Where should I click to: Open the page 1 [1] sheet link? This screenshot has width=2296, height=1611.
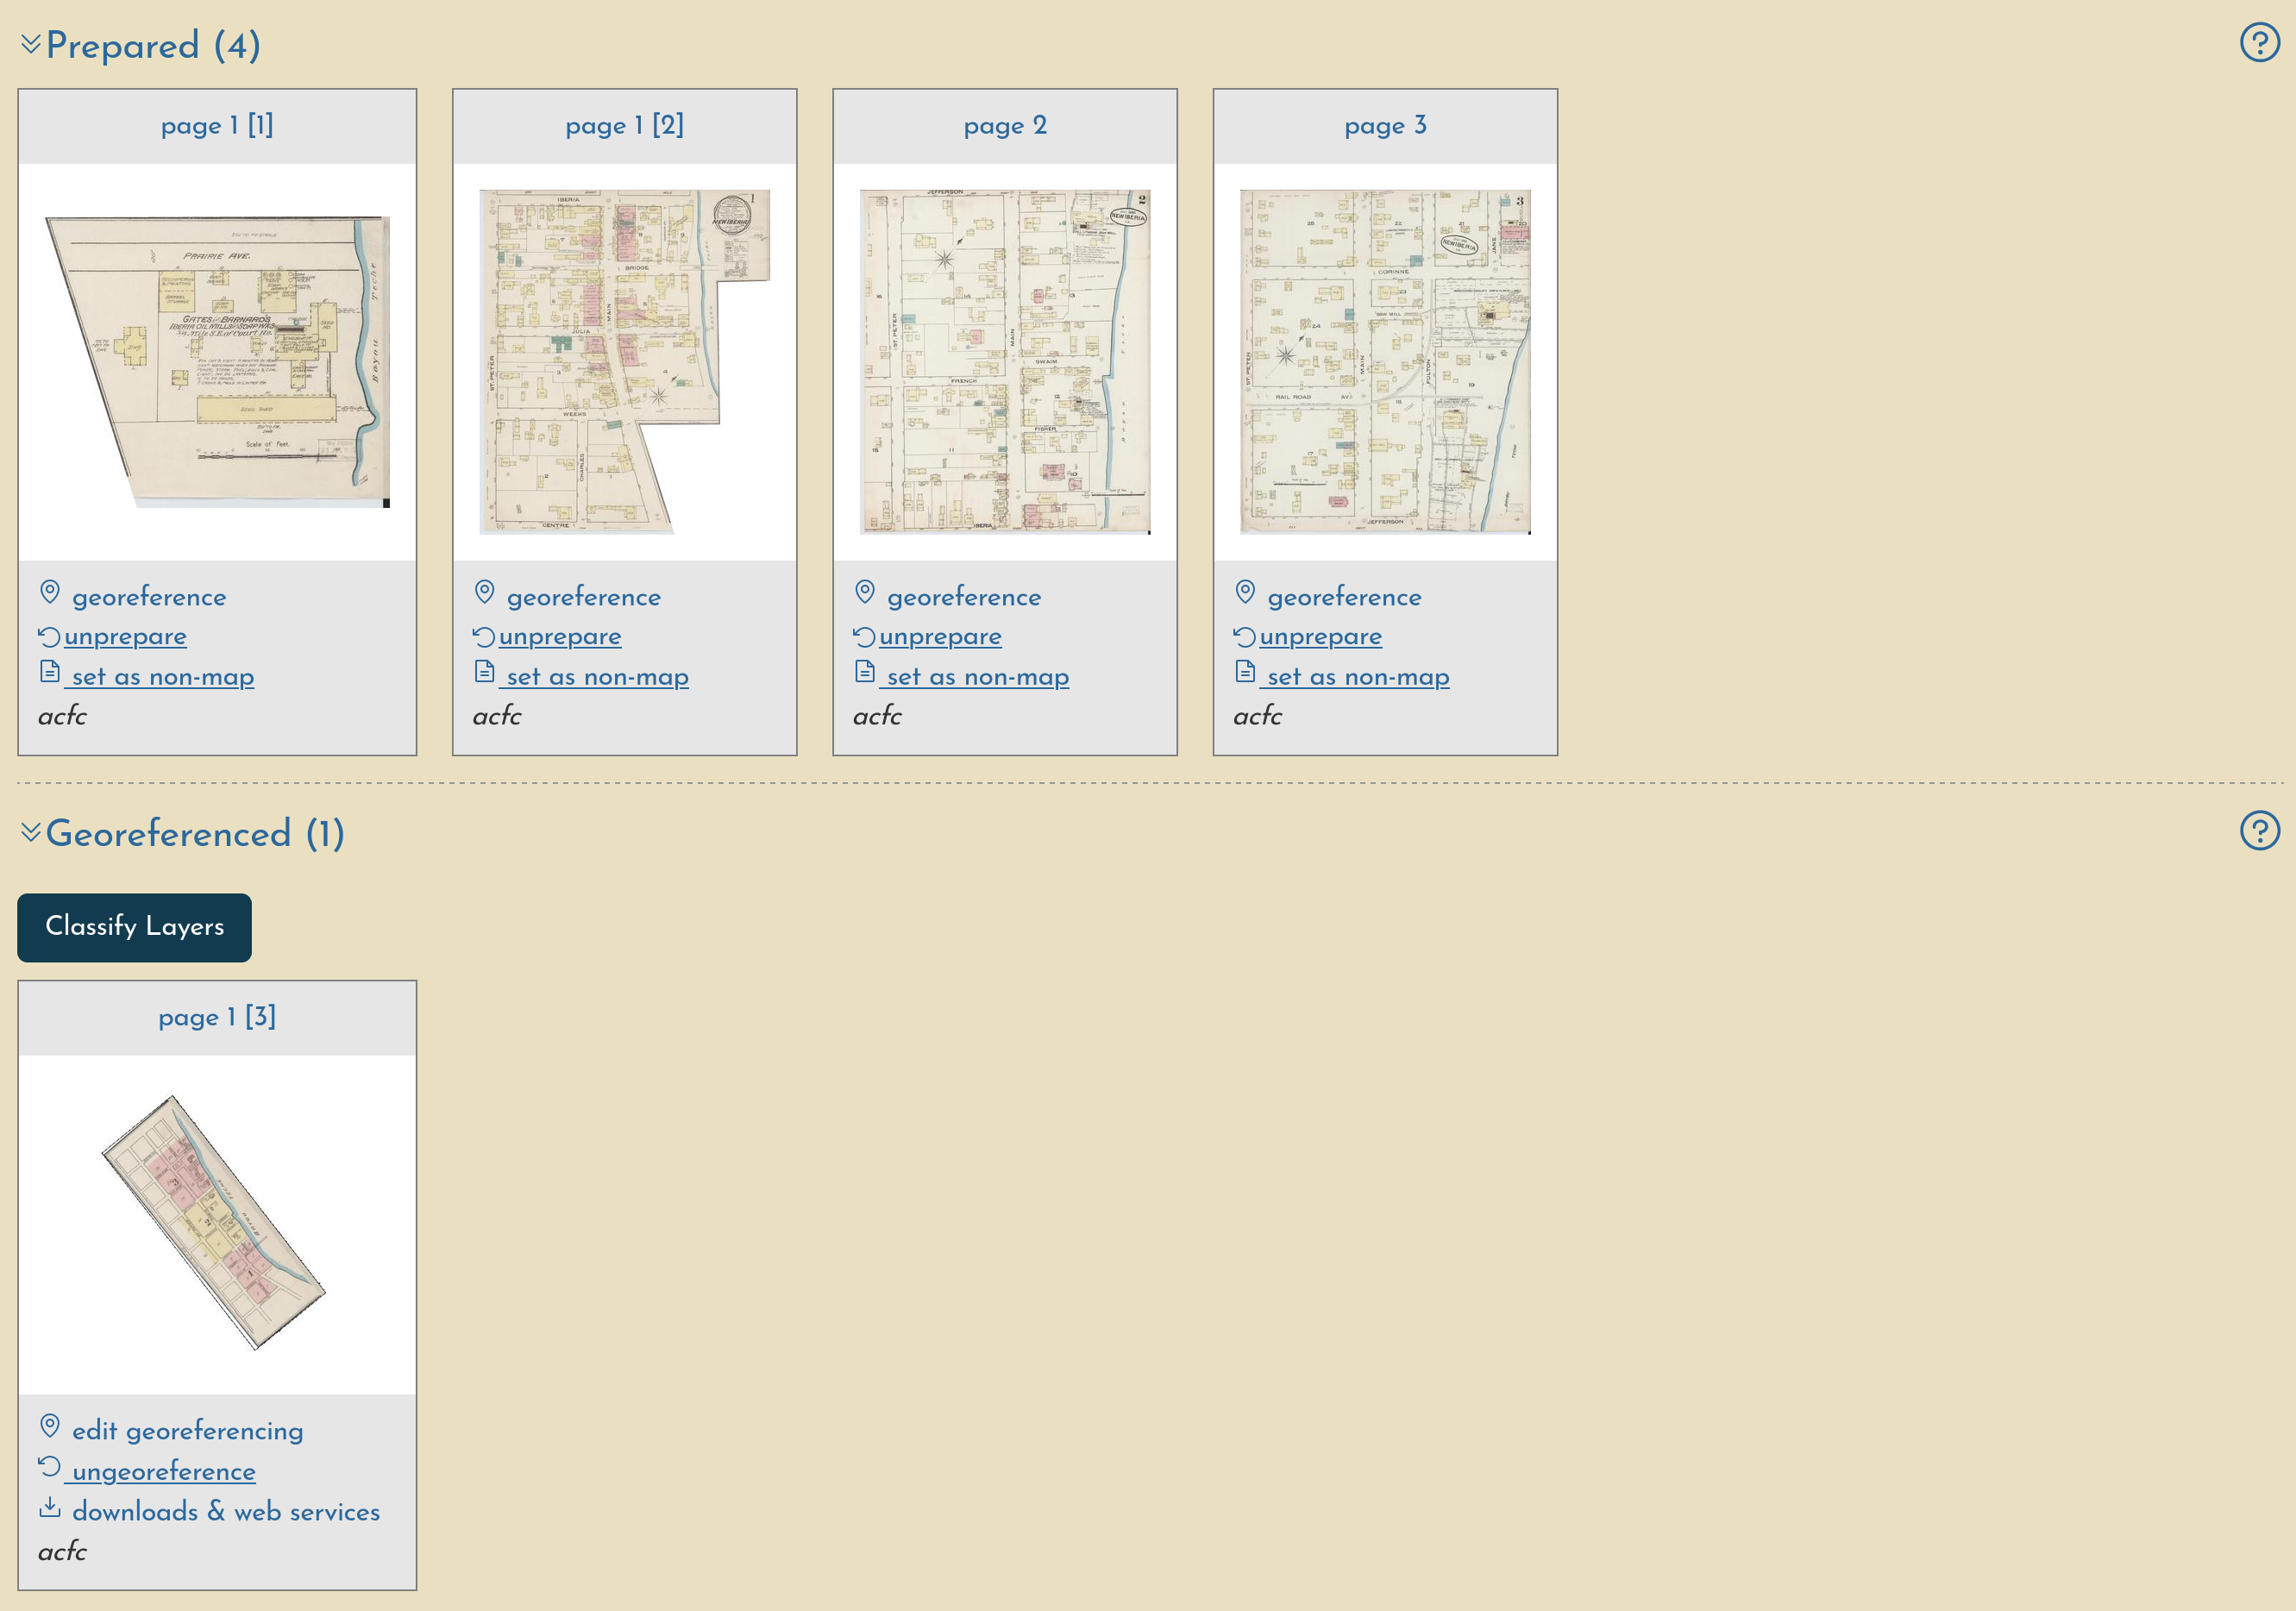(217, 126)
